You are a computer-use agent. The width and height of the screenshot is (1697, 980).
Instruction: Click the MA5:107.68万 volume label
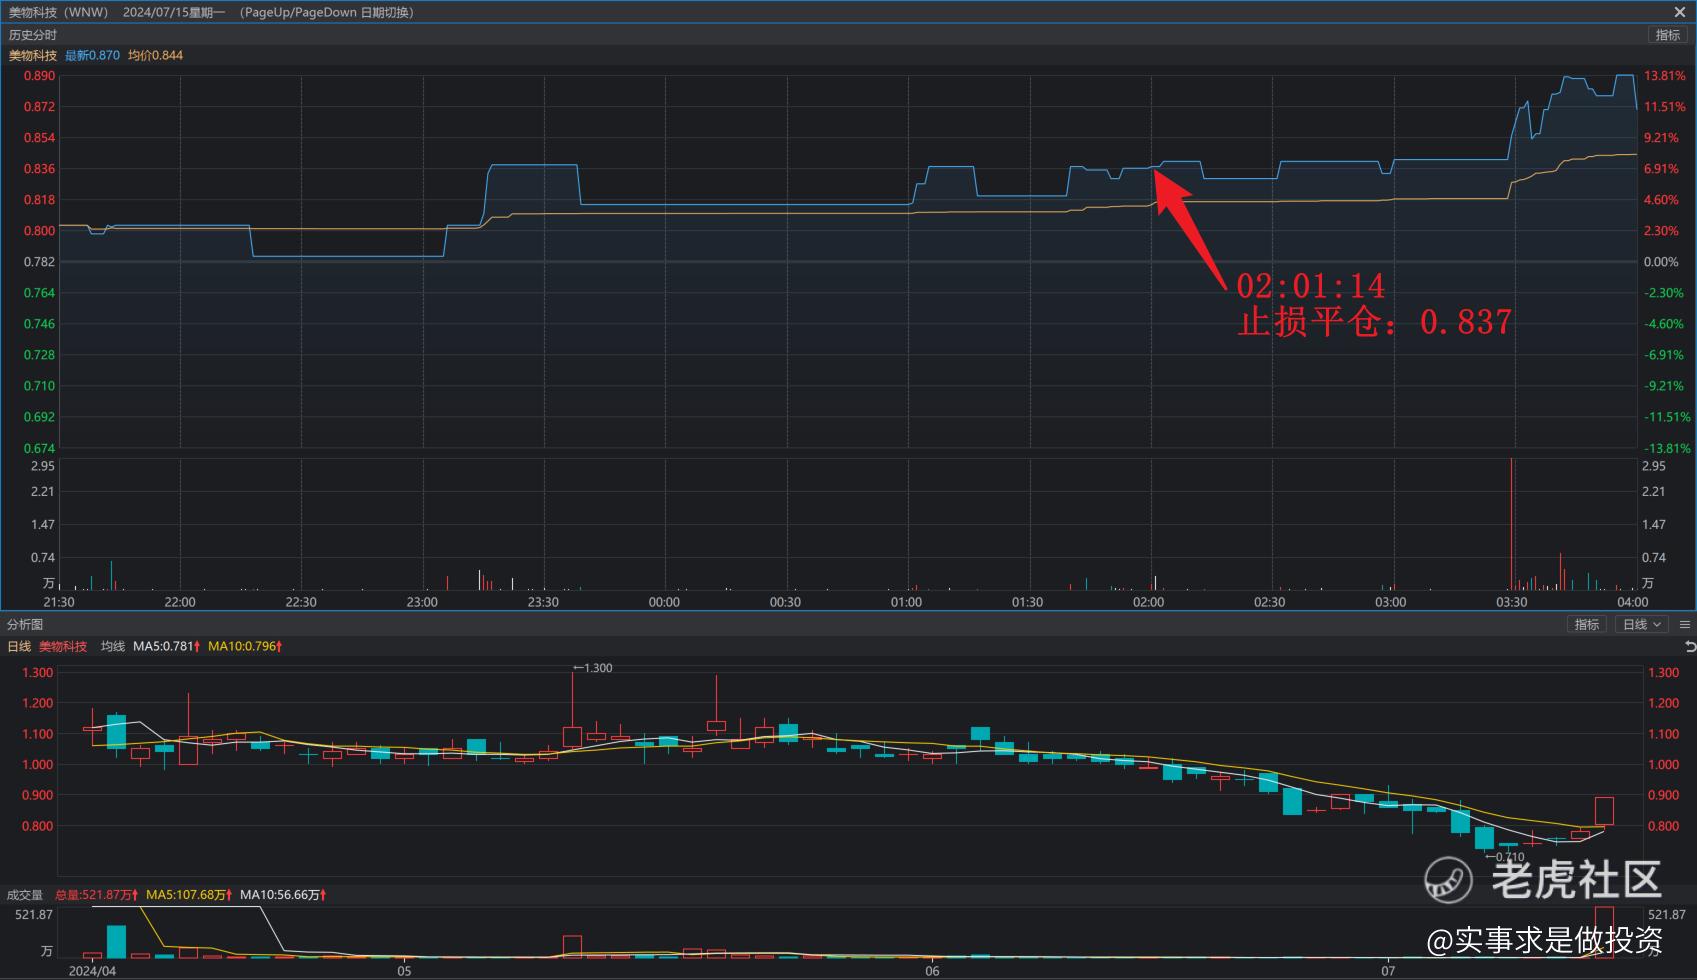pyautogui.click(x=189, y=894)
